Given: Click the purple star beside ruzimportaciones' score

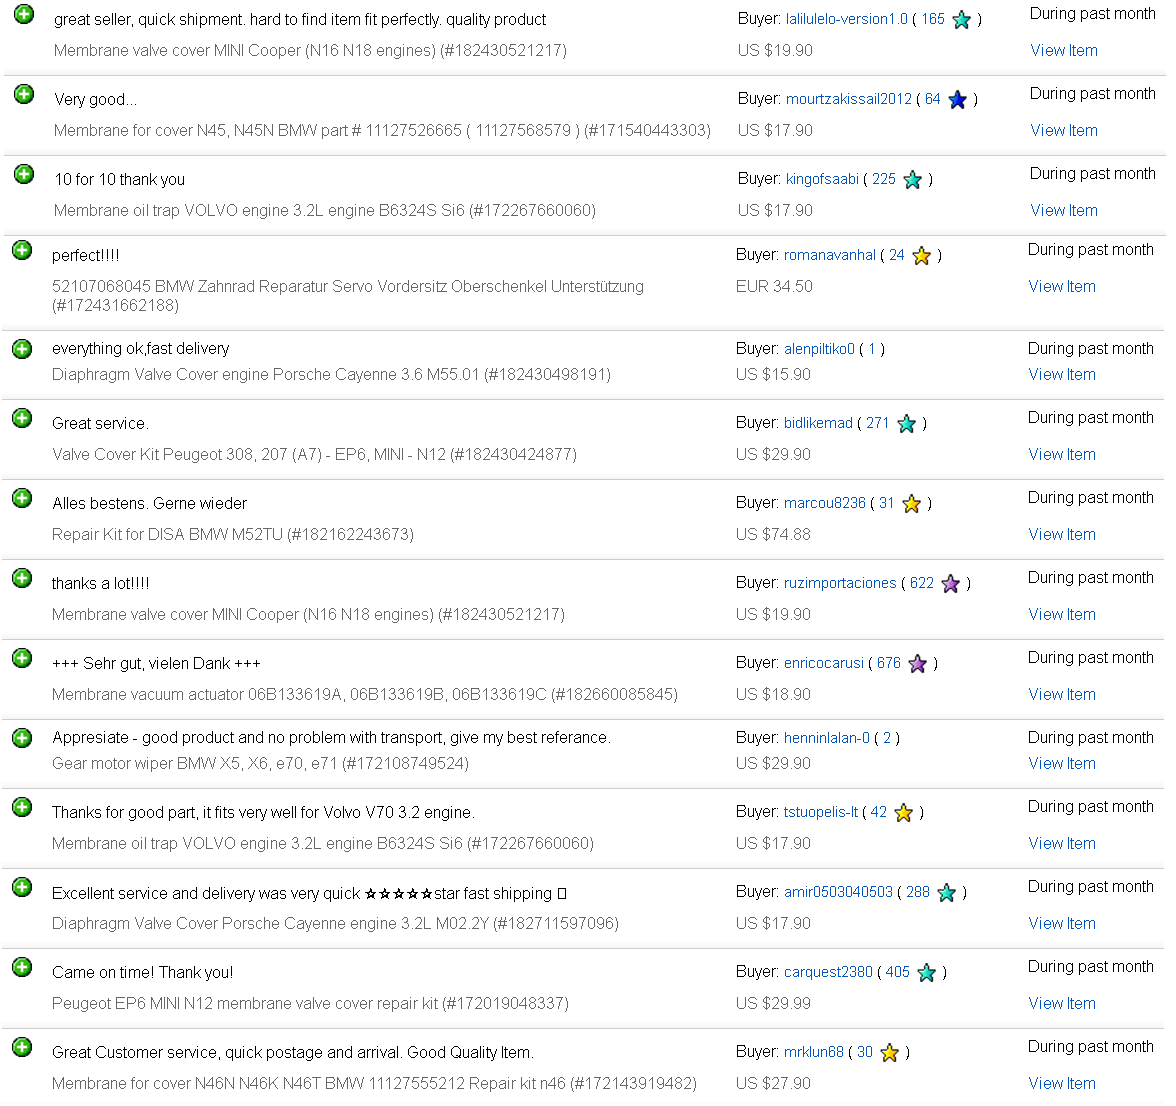Looking at the screenshot, I should pyautogui.click(x=951, y=584).
